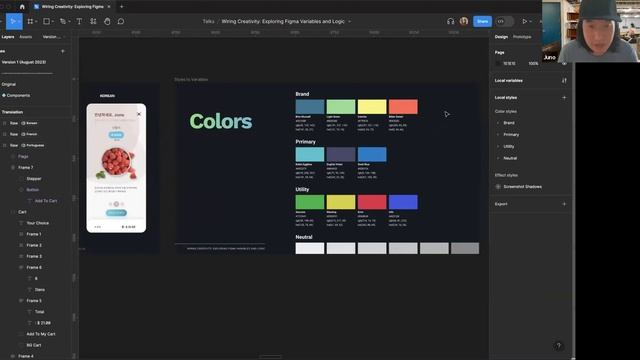Screen dimensions: 640x360
Task: Add a new local style
Action: point(564,98)
